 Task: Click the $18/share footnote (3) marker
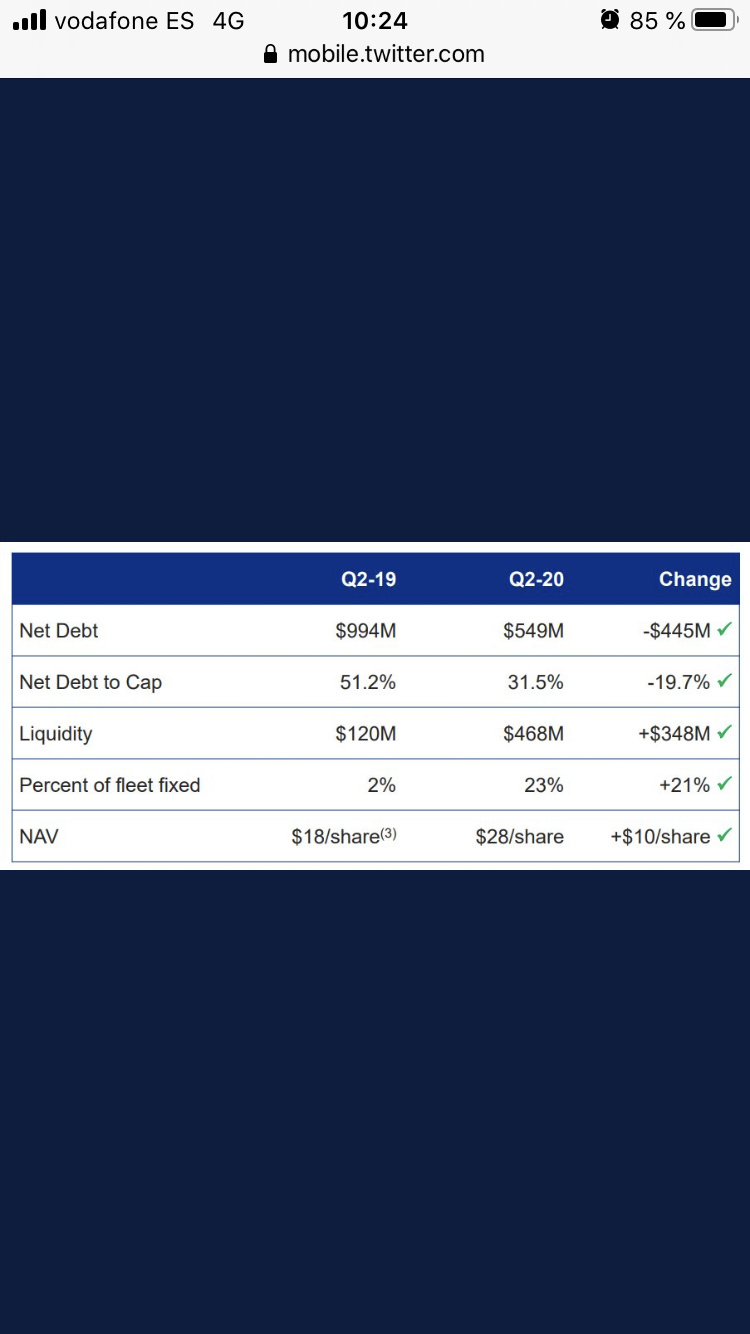(388, 833)
